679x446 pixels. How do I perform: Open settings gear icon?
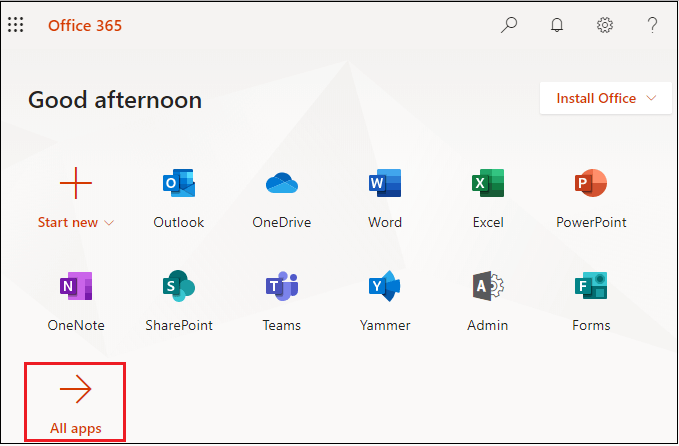(605, 25)
